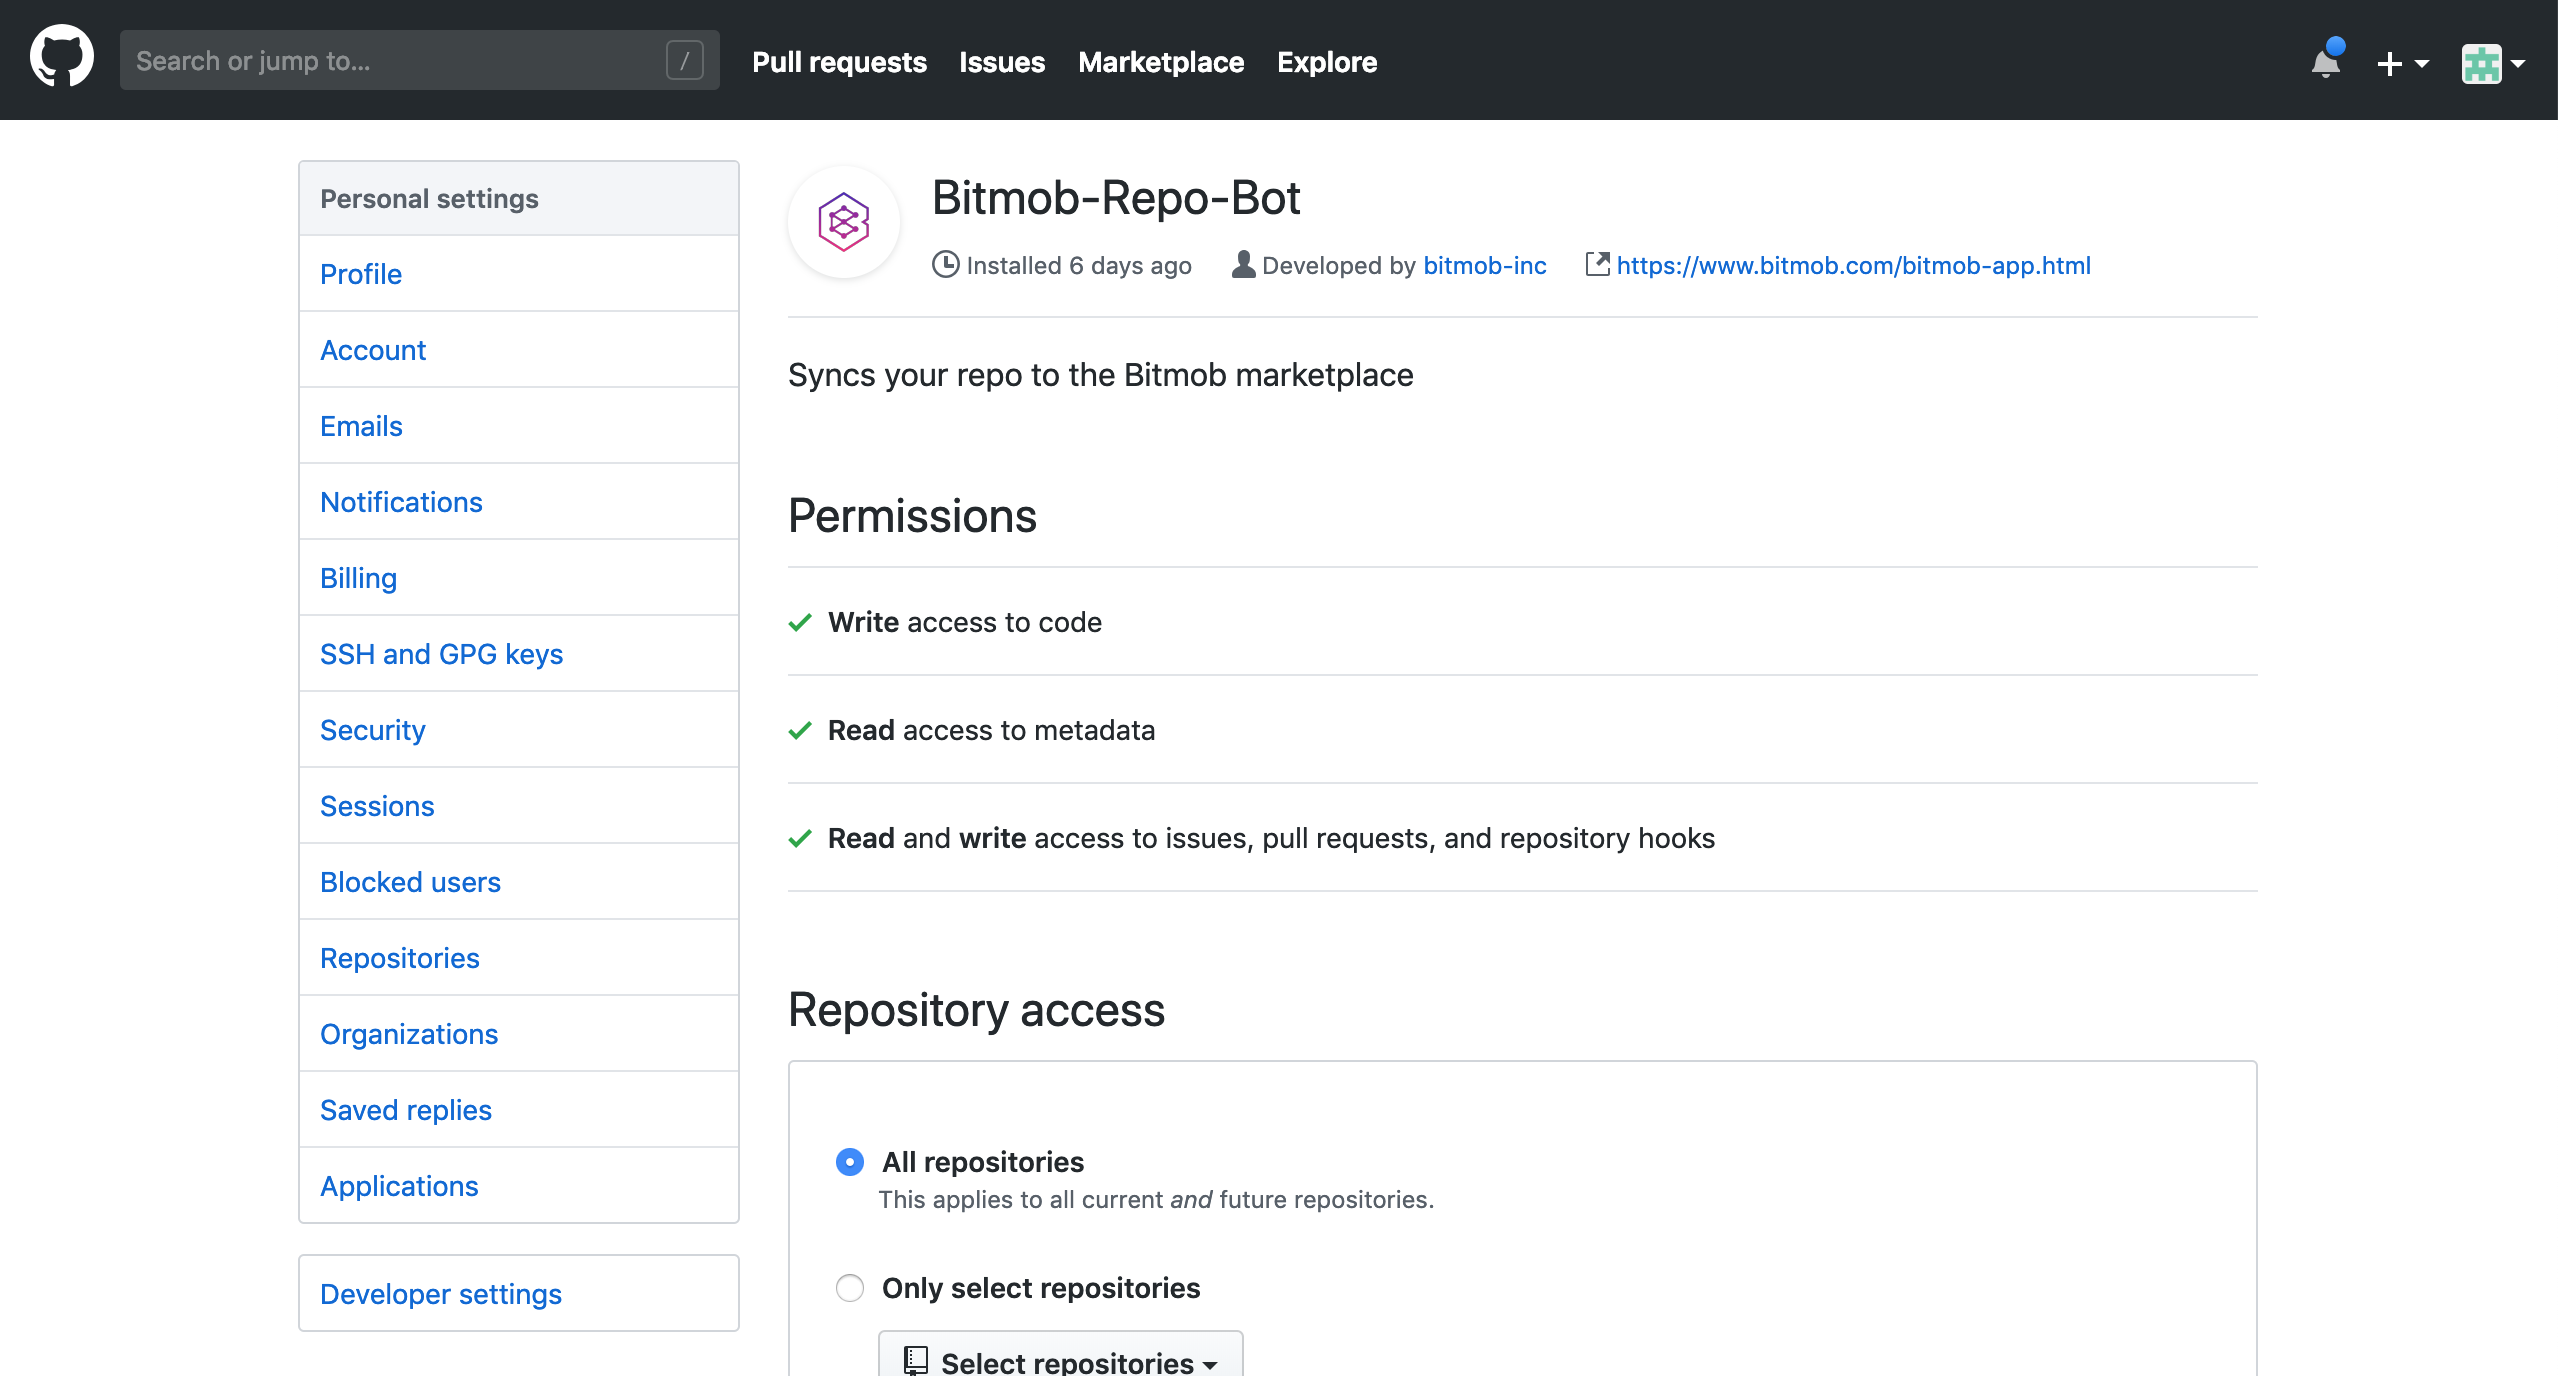Expand the Select repositories dropdown
Image resolution: width=2558 pixels, height=1376 pixels.
1061,1356
